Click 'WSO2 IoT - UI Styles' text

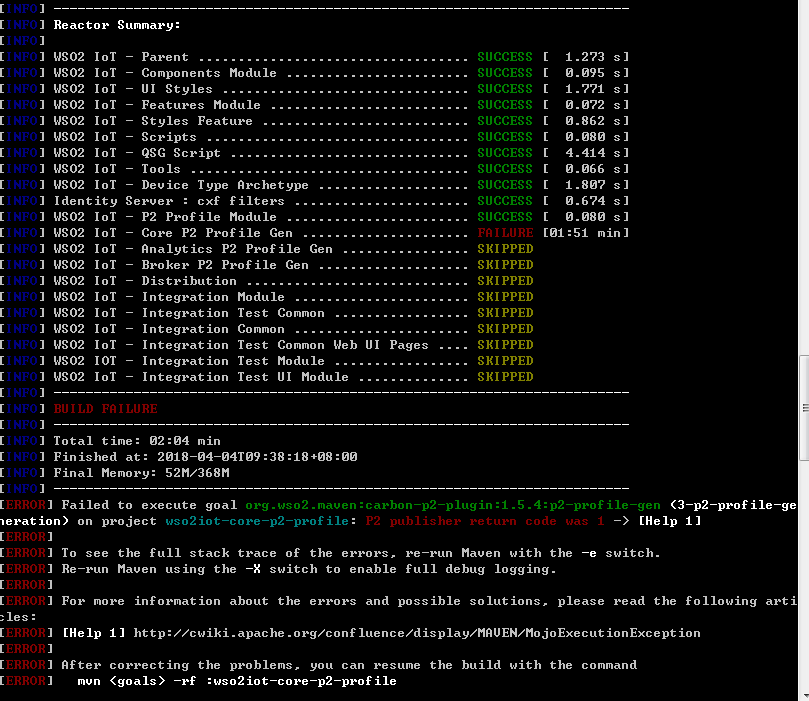pos(133,89)
